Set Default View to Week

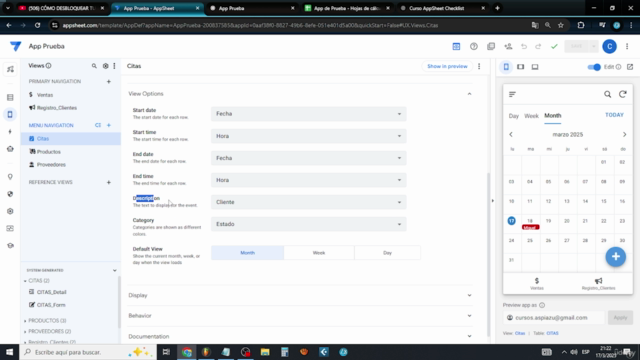[x=319, y=253]
